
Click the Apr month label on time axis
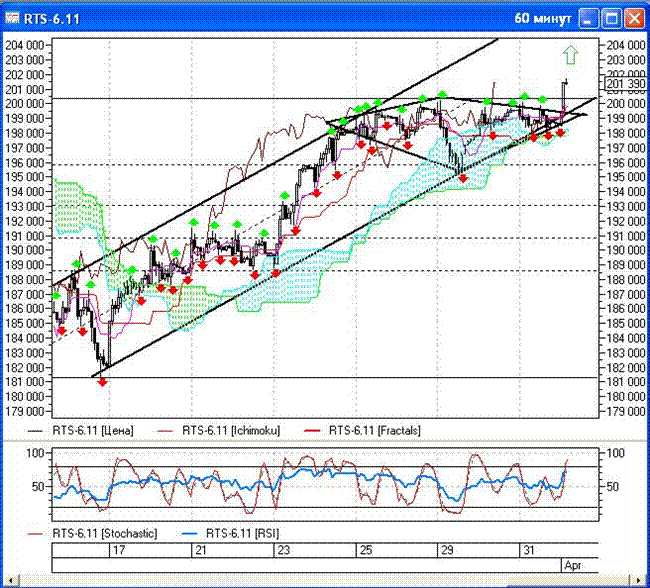tap(573, 565)
